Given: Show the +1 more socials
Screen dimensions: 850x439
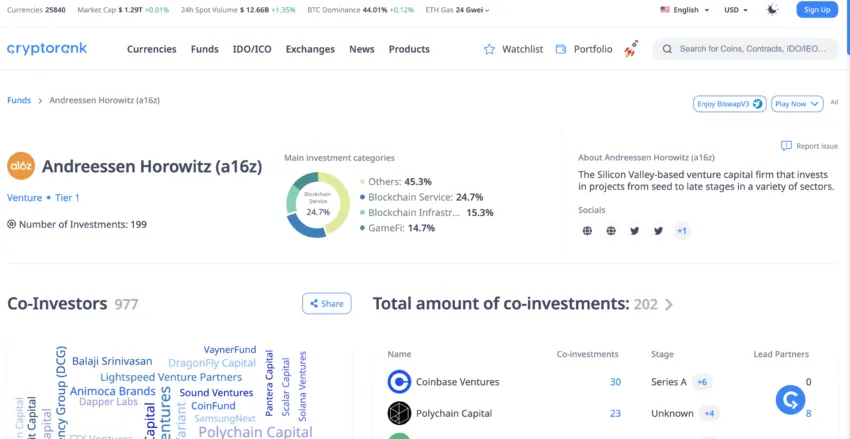Looking at the screenshot, I should click(x=681, y=231).
